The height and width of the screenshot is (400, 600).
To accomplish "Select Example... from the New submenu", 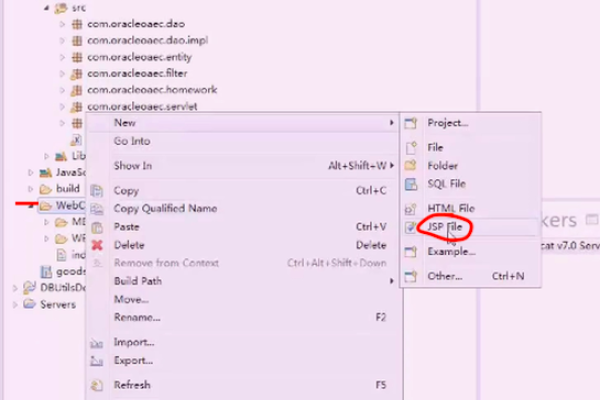I will click(x=451, y=252).
